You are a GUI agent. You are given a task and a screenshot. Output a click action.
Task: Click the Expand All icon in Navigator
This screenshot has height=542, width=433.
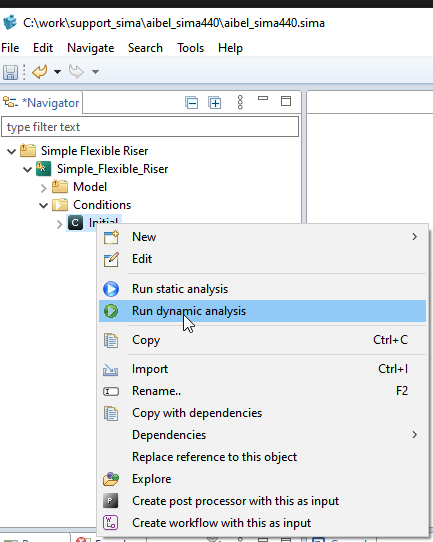coord(215,103)
